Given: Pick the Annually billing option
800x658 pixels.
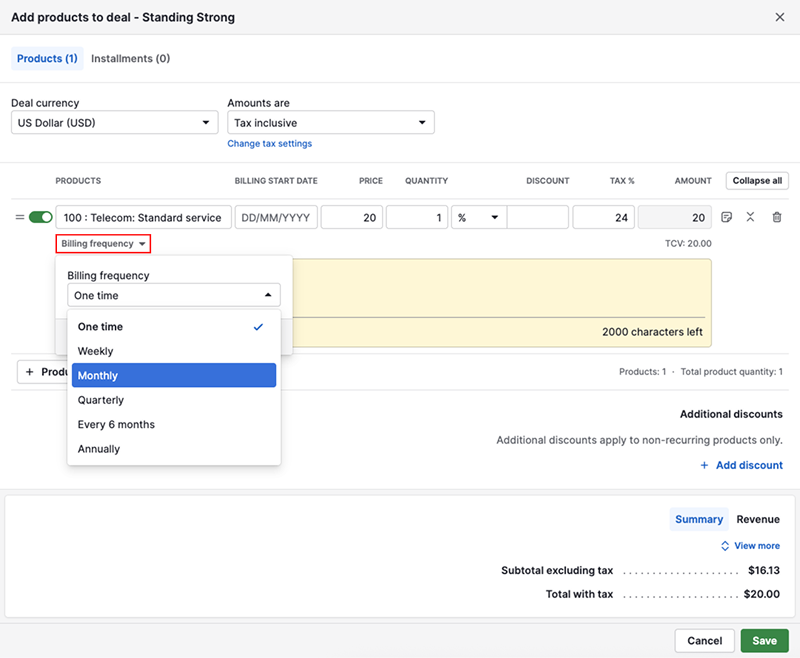Looking at the screenshot, I should click(173, 449).
